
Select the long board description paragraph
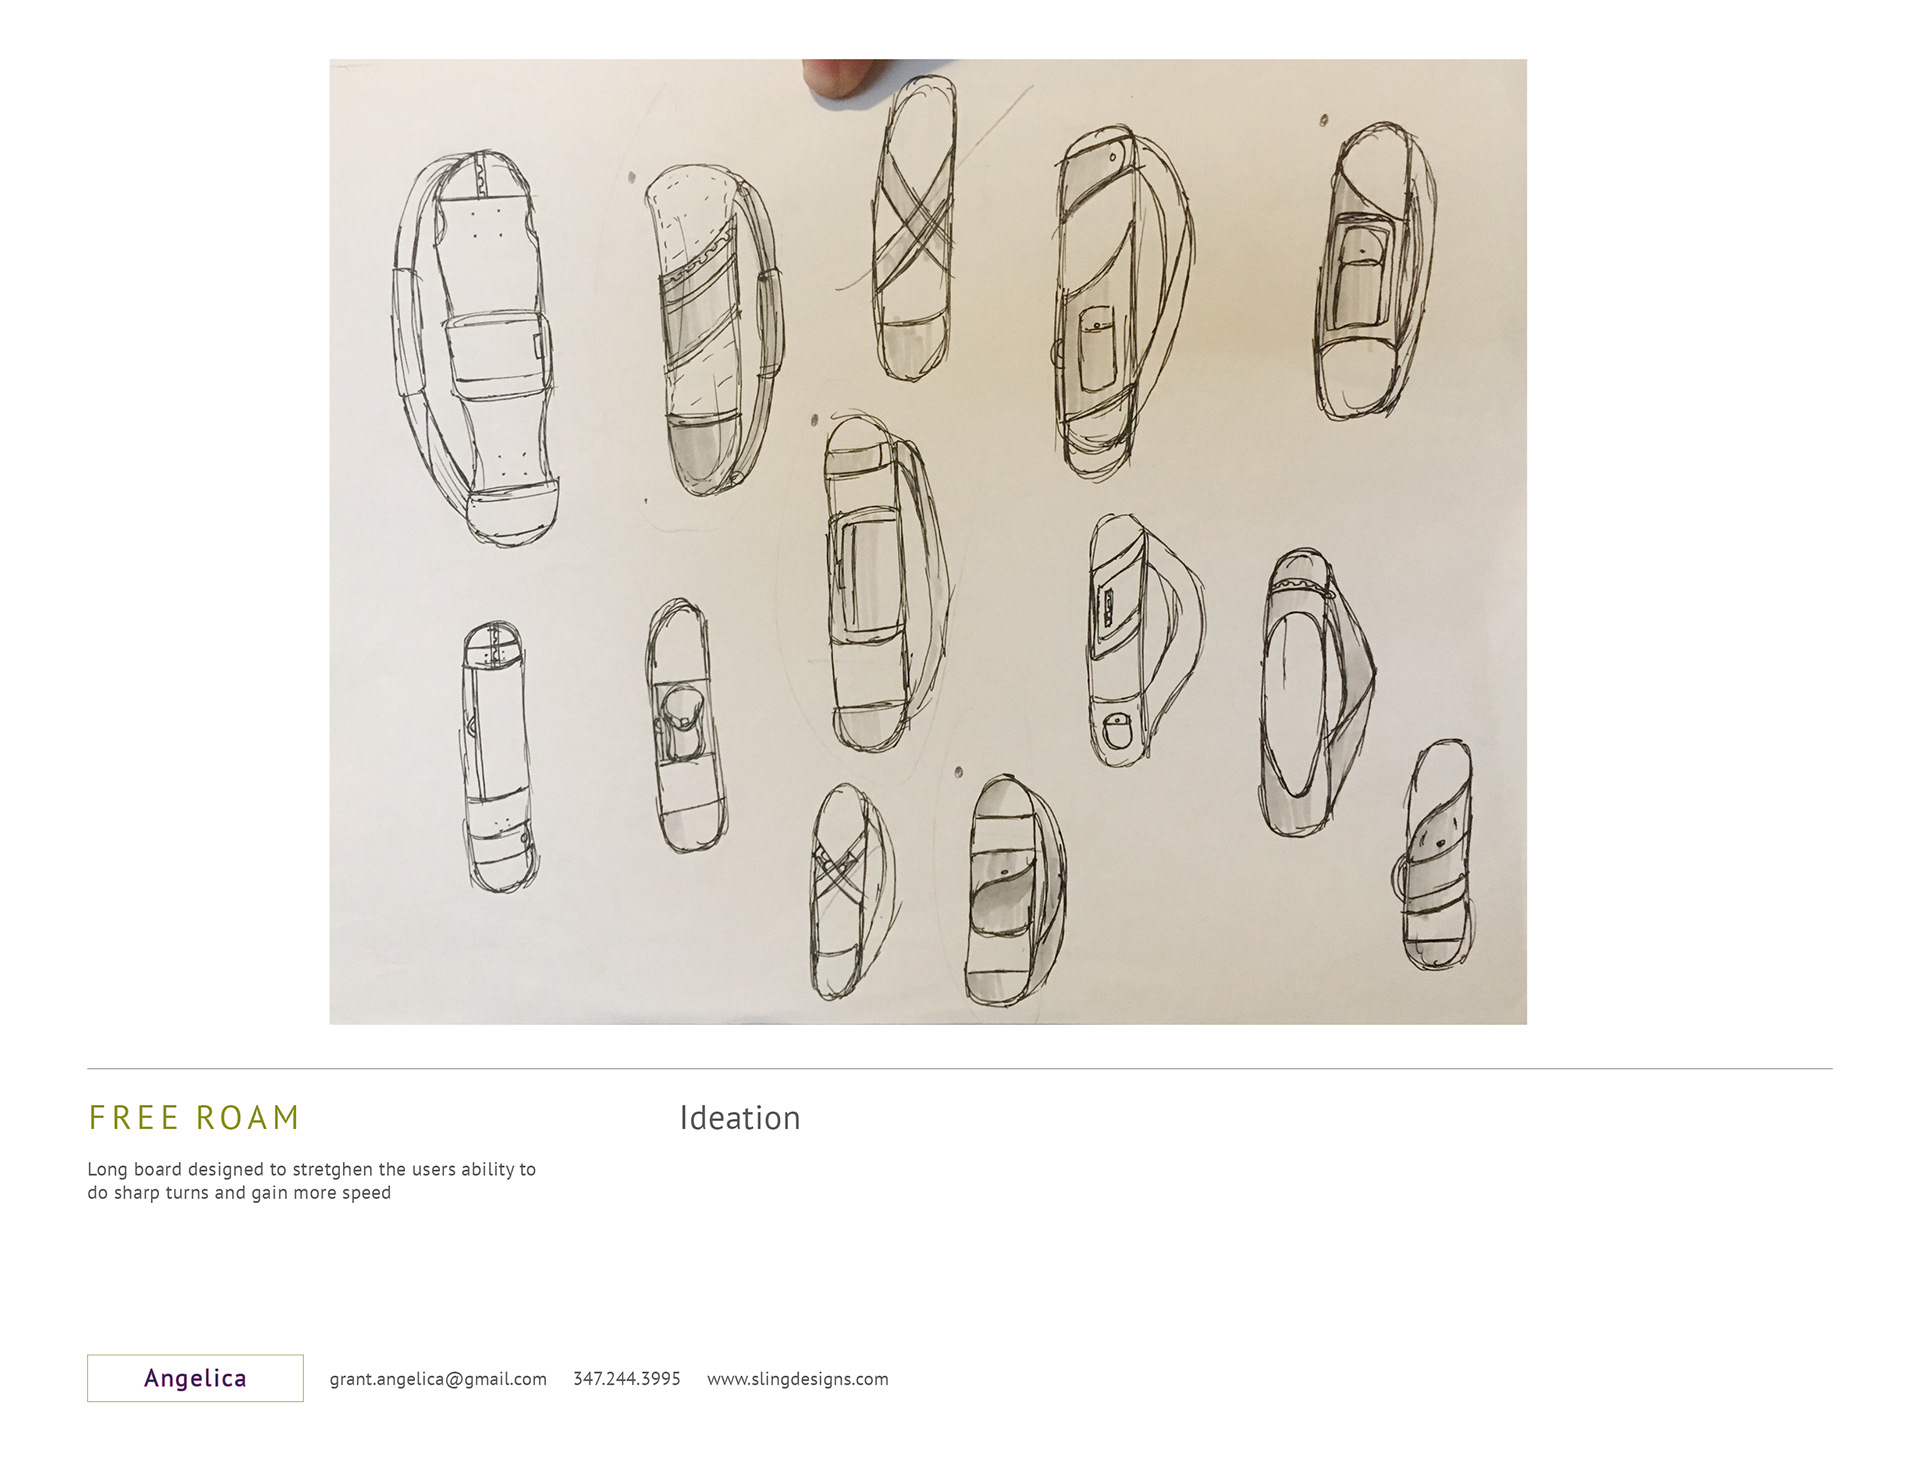coord(311,1181)
